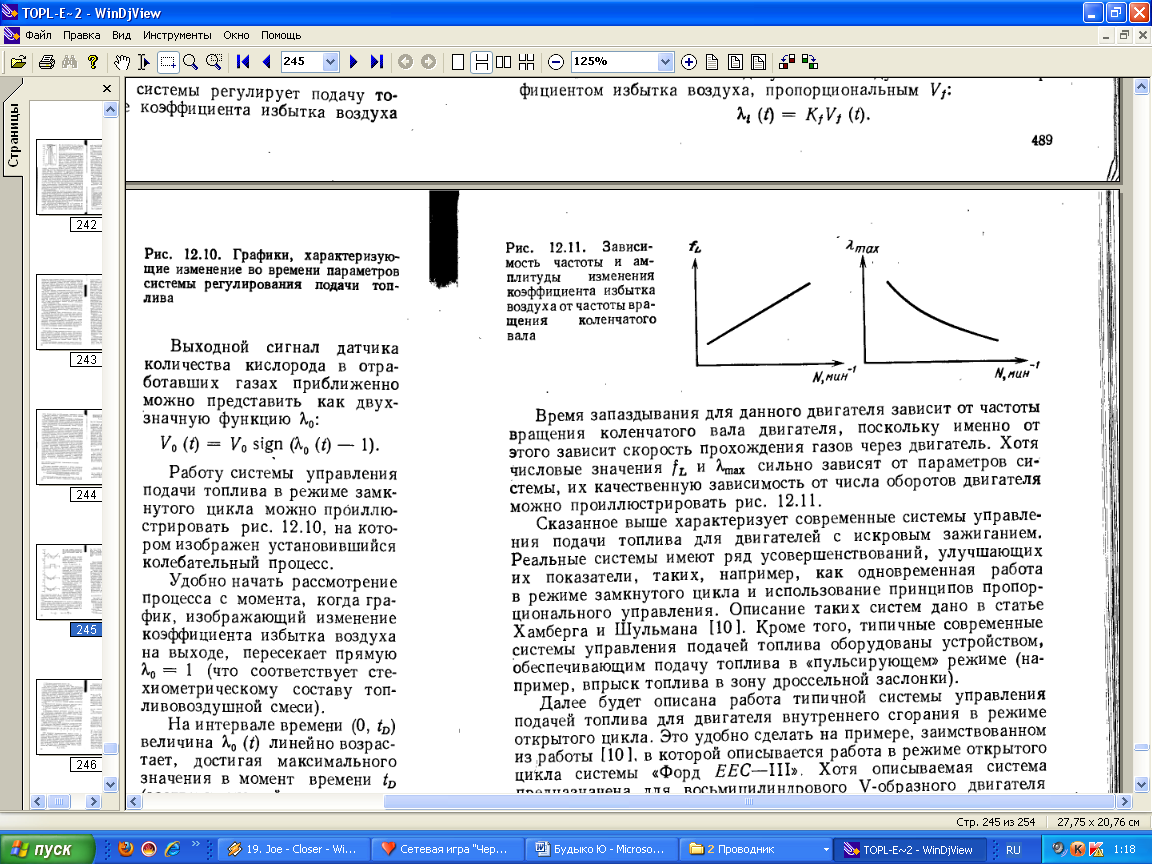Launch Firefox from the quick launch bar

[125, 849]
